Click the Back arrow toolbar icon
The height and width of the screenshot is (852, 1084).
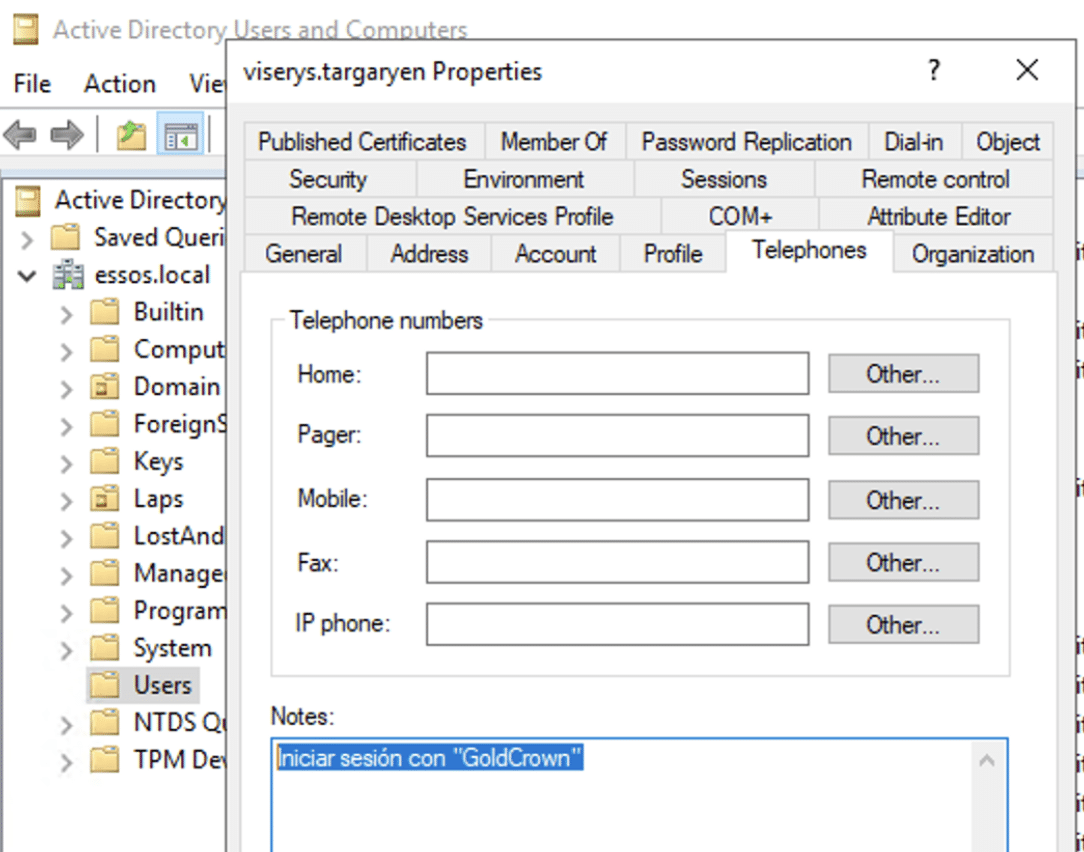pyautogui.click(x=20, y=134)
